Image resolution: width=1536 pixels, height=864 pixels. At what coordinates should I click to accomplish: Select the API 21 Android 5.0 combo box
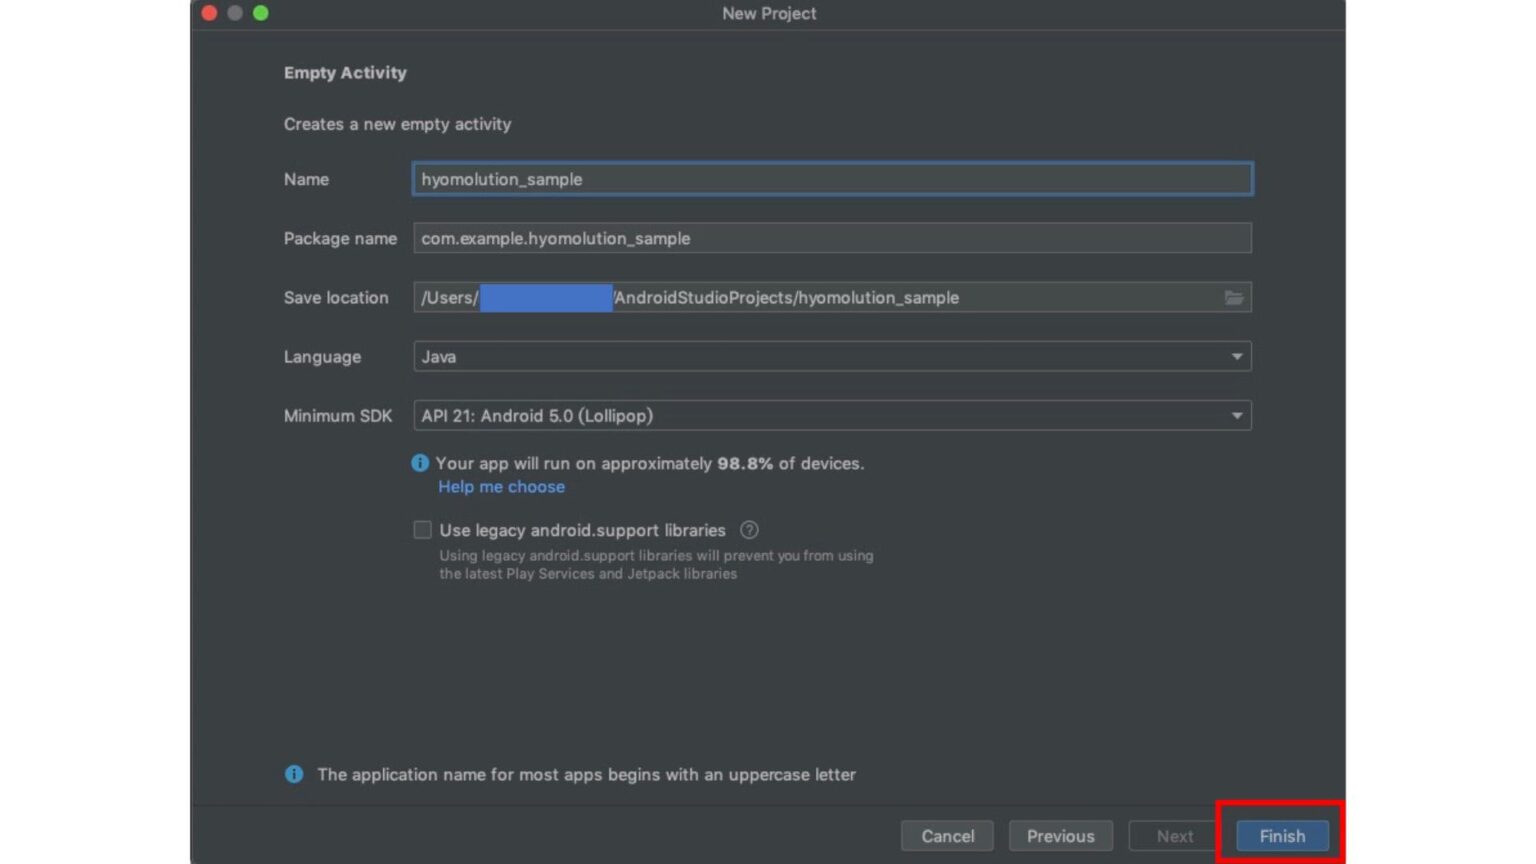pos(832,416)
